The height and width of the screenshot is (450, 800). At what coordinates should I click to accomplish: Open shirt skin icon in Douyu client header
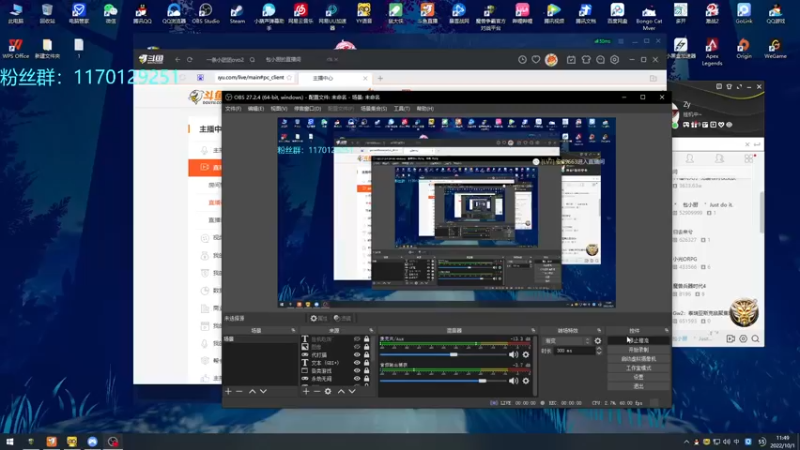[x=586, y=60]
